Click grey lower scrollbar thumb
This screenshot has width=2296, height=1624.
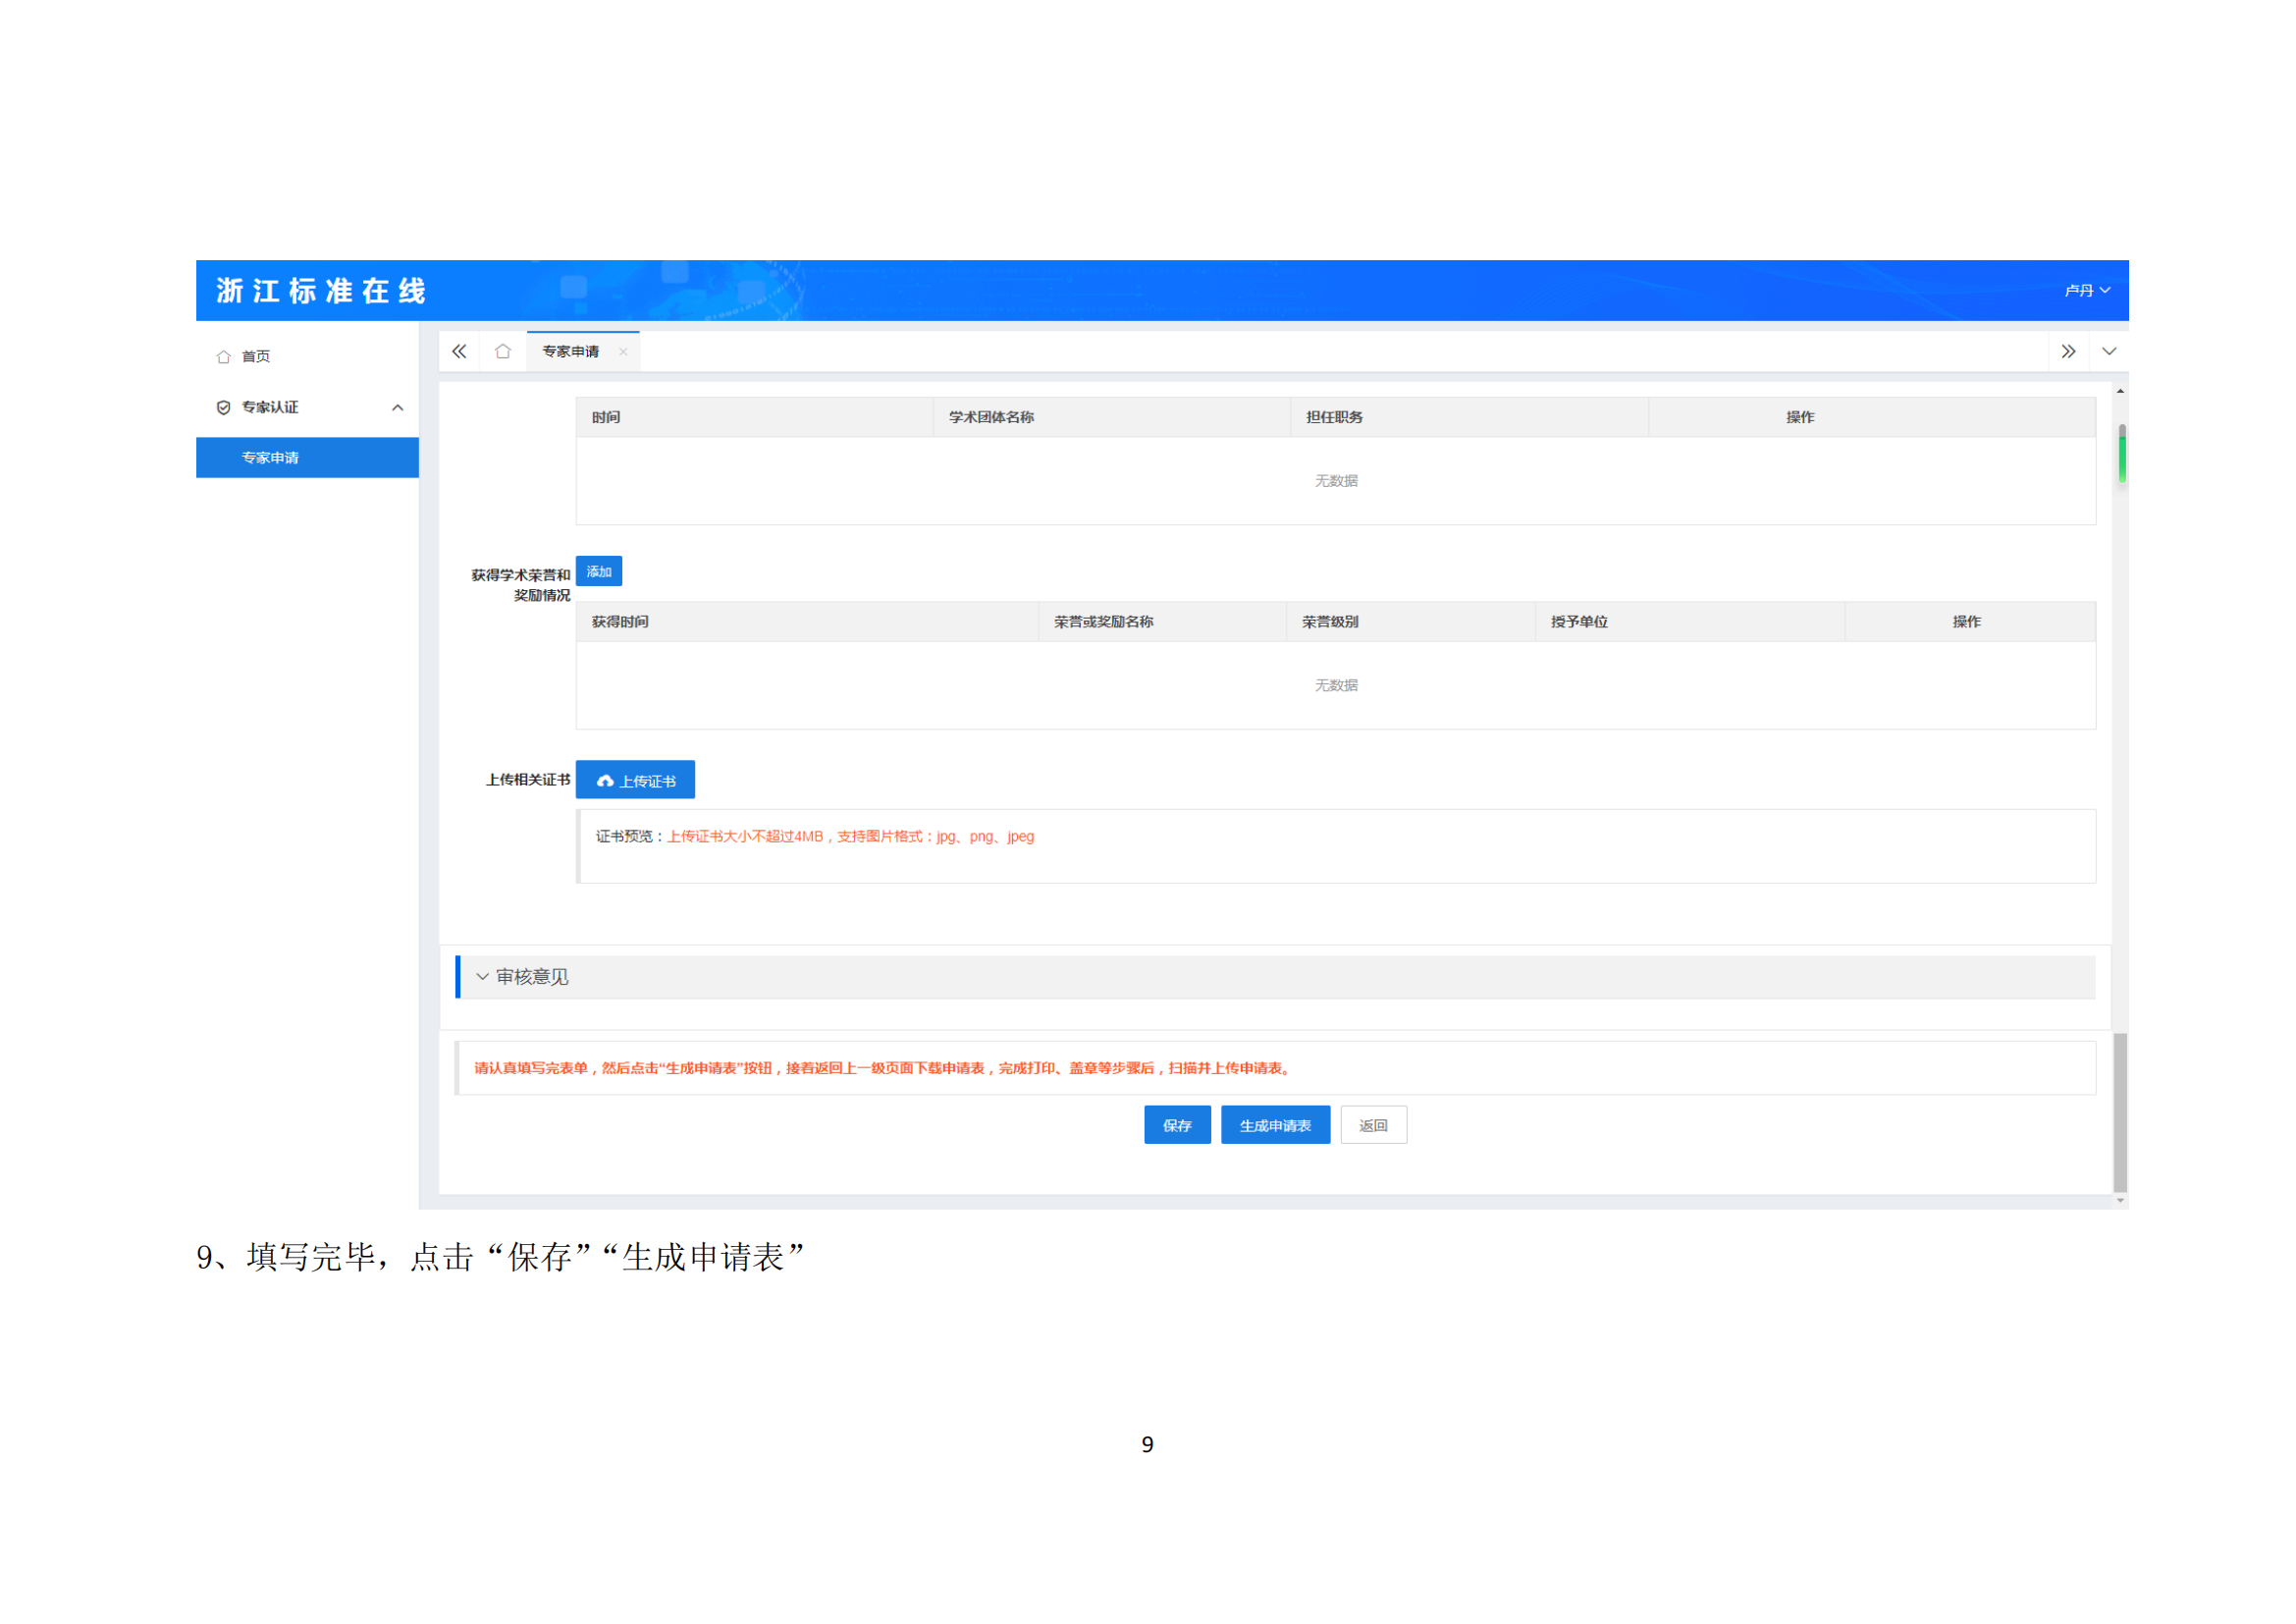[2120, 1113]
